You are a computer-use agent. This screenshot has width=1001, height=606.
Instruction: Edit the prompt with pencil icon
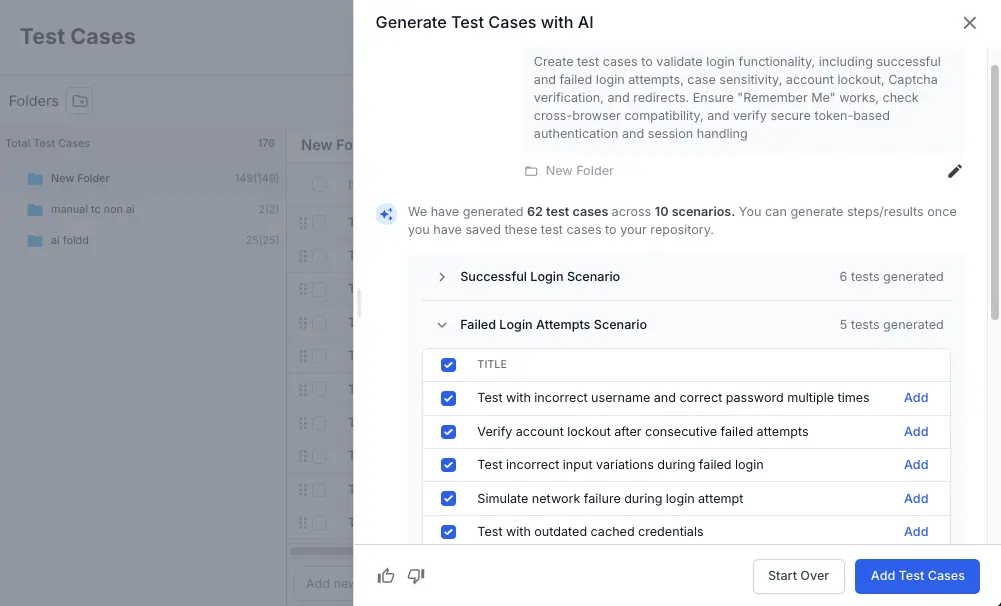(955, 171)
